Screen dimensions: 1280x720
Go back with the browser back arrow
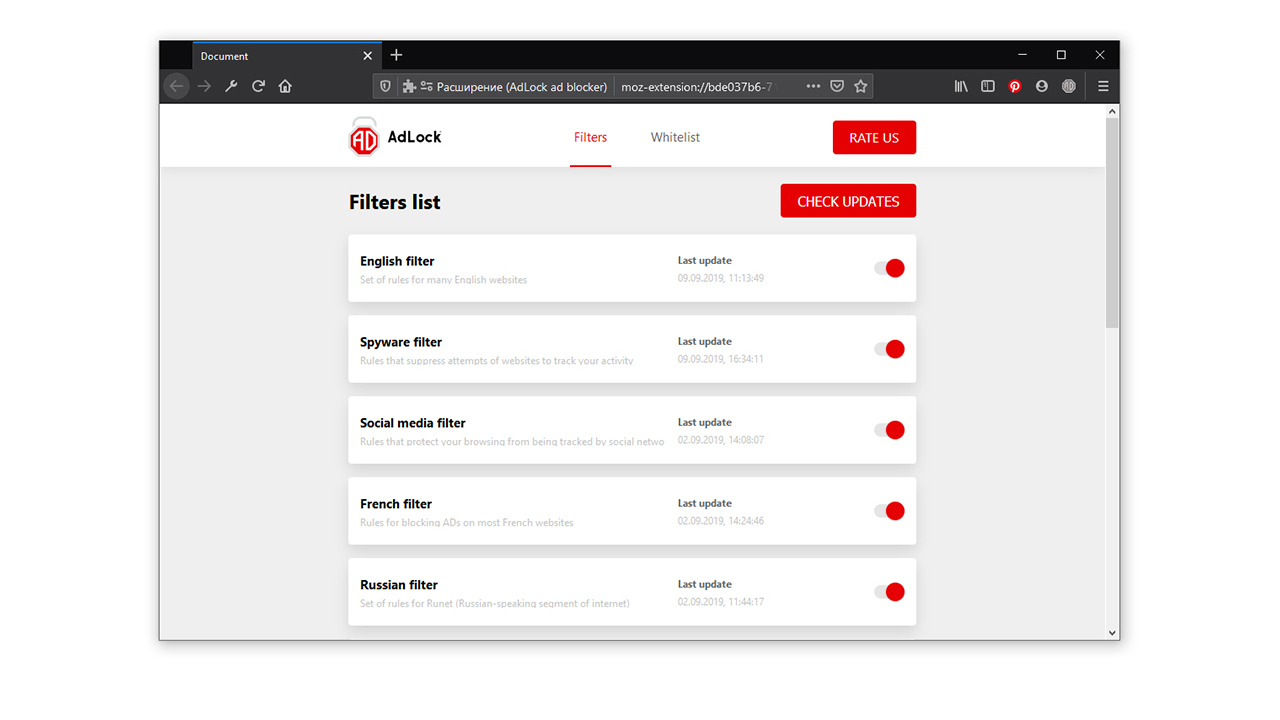[177, 87]
